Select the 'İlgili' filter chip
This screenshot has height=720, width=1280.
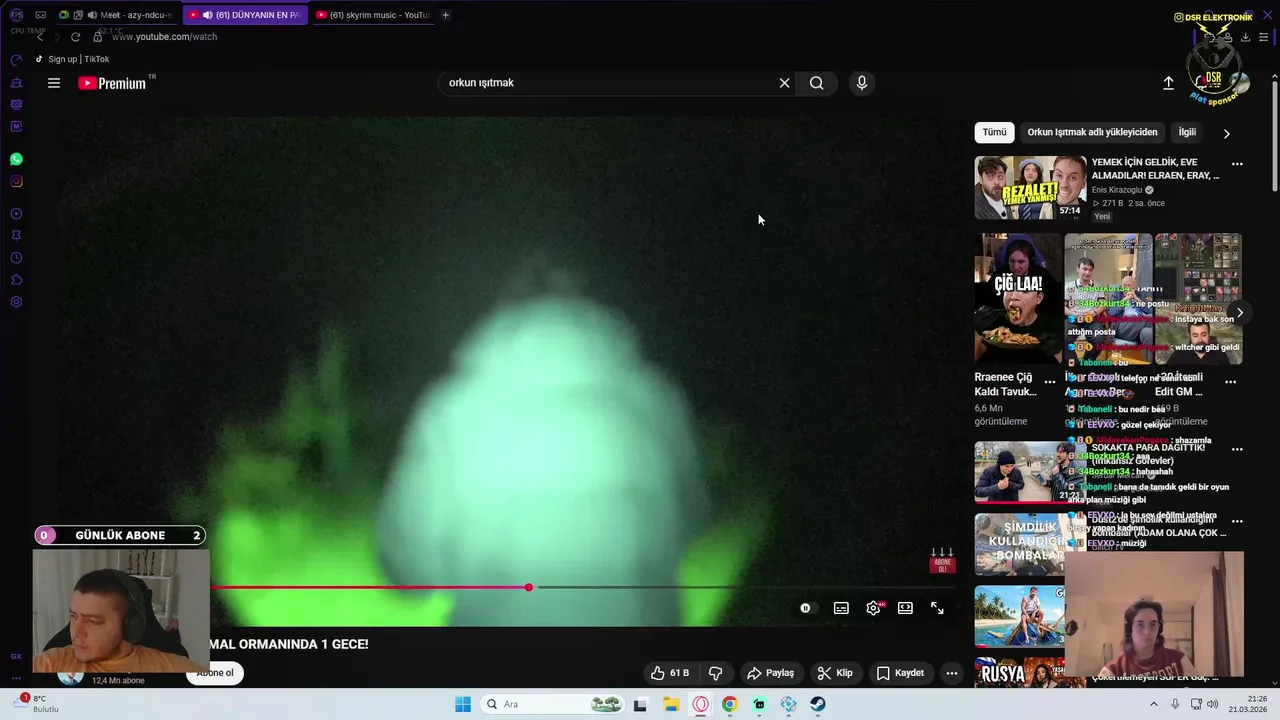1187,132
